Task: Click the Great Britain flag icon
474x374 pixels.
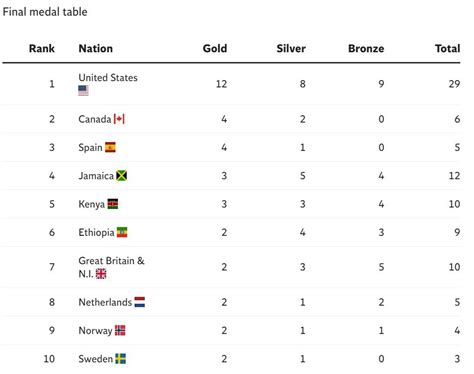Action: 101,274
